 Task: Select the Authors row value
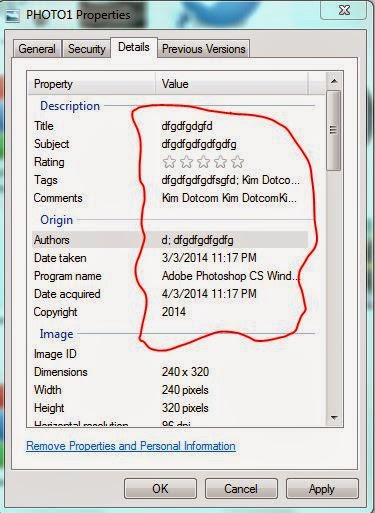(197, 240)
